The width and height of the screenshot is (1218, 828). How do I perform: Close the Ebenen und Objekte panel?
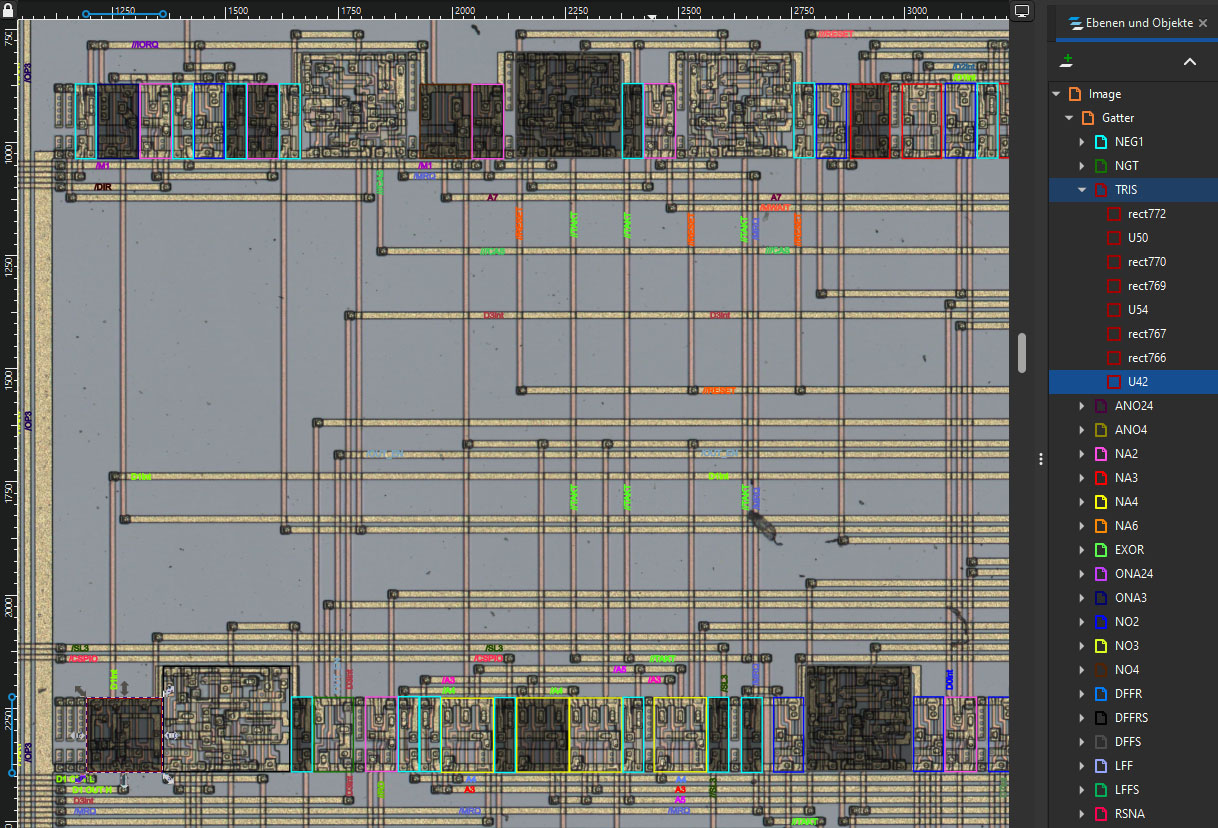tap(1202, 22)
